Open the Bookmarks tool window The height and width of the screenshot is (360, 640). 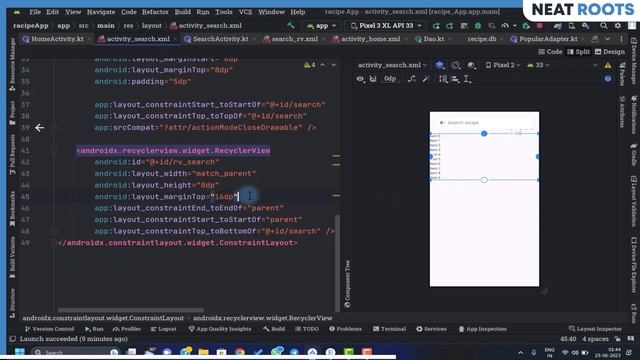(12, 209)
